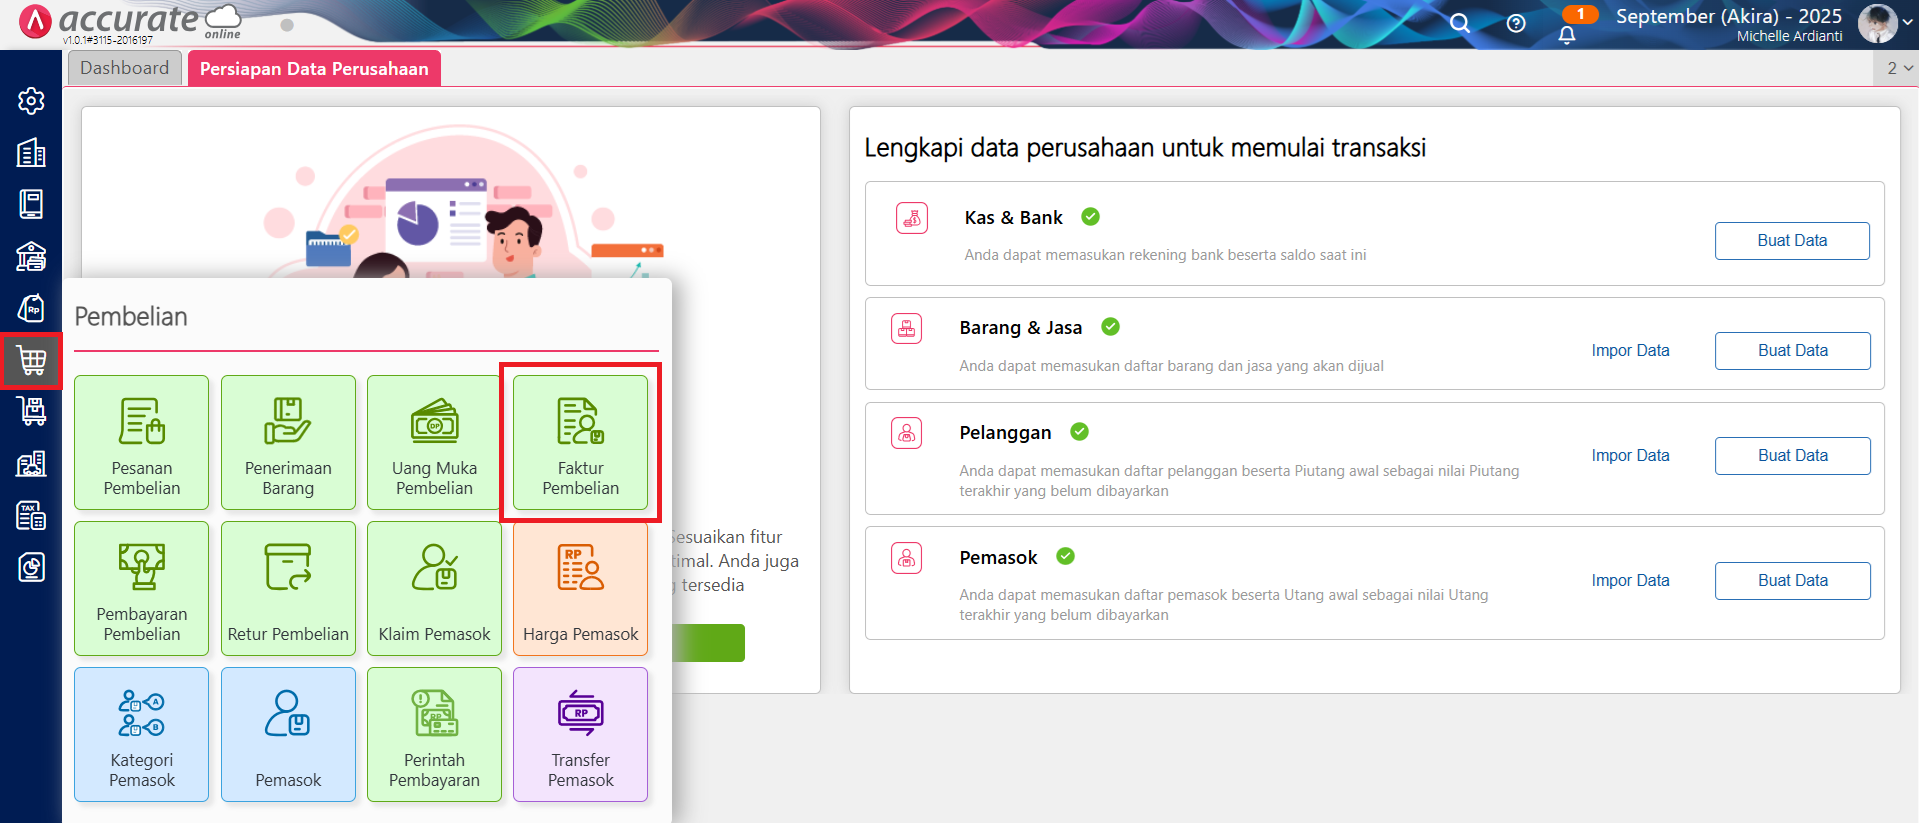
Task: Expand the user profile dropdown arrow
Action: coord(1907,22)
